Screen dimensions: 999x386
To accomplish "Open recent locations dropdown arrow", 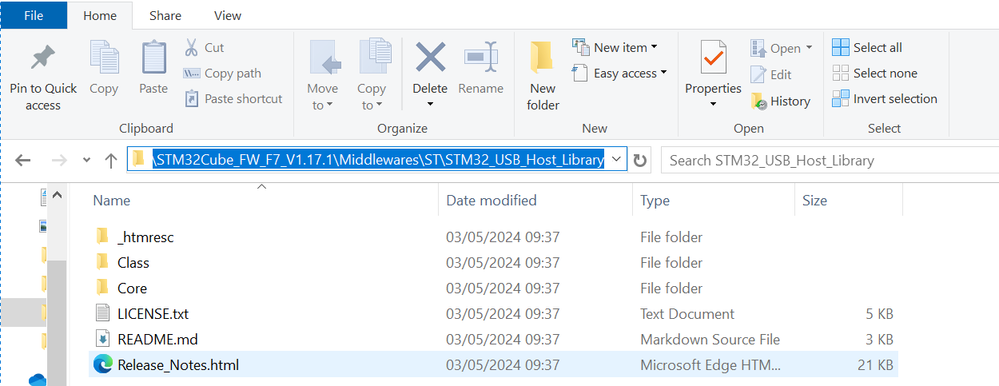I will [x=87, y=161].
